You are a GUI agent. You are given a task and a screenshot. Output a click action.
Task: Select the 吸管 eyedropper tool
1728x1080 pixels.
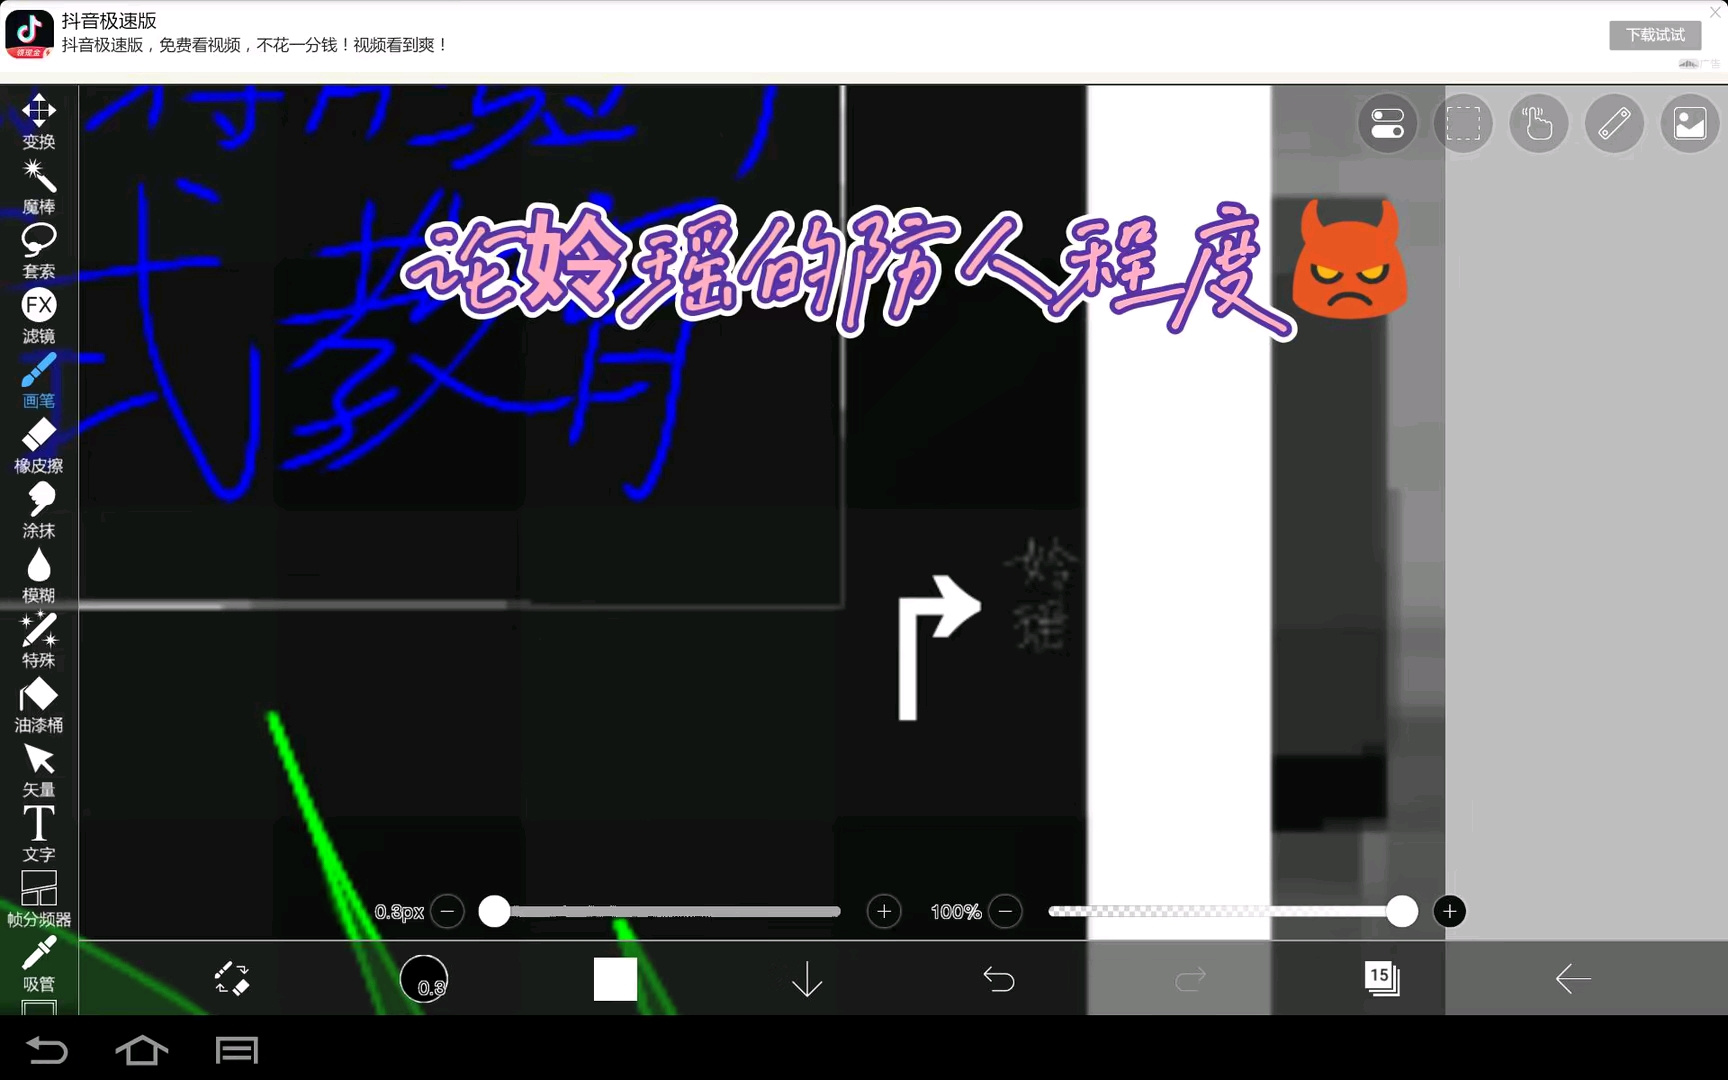(39, 965)
